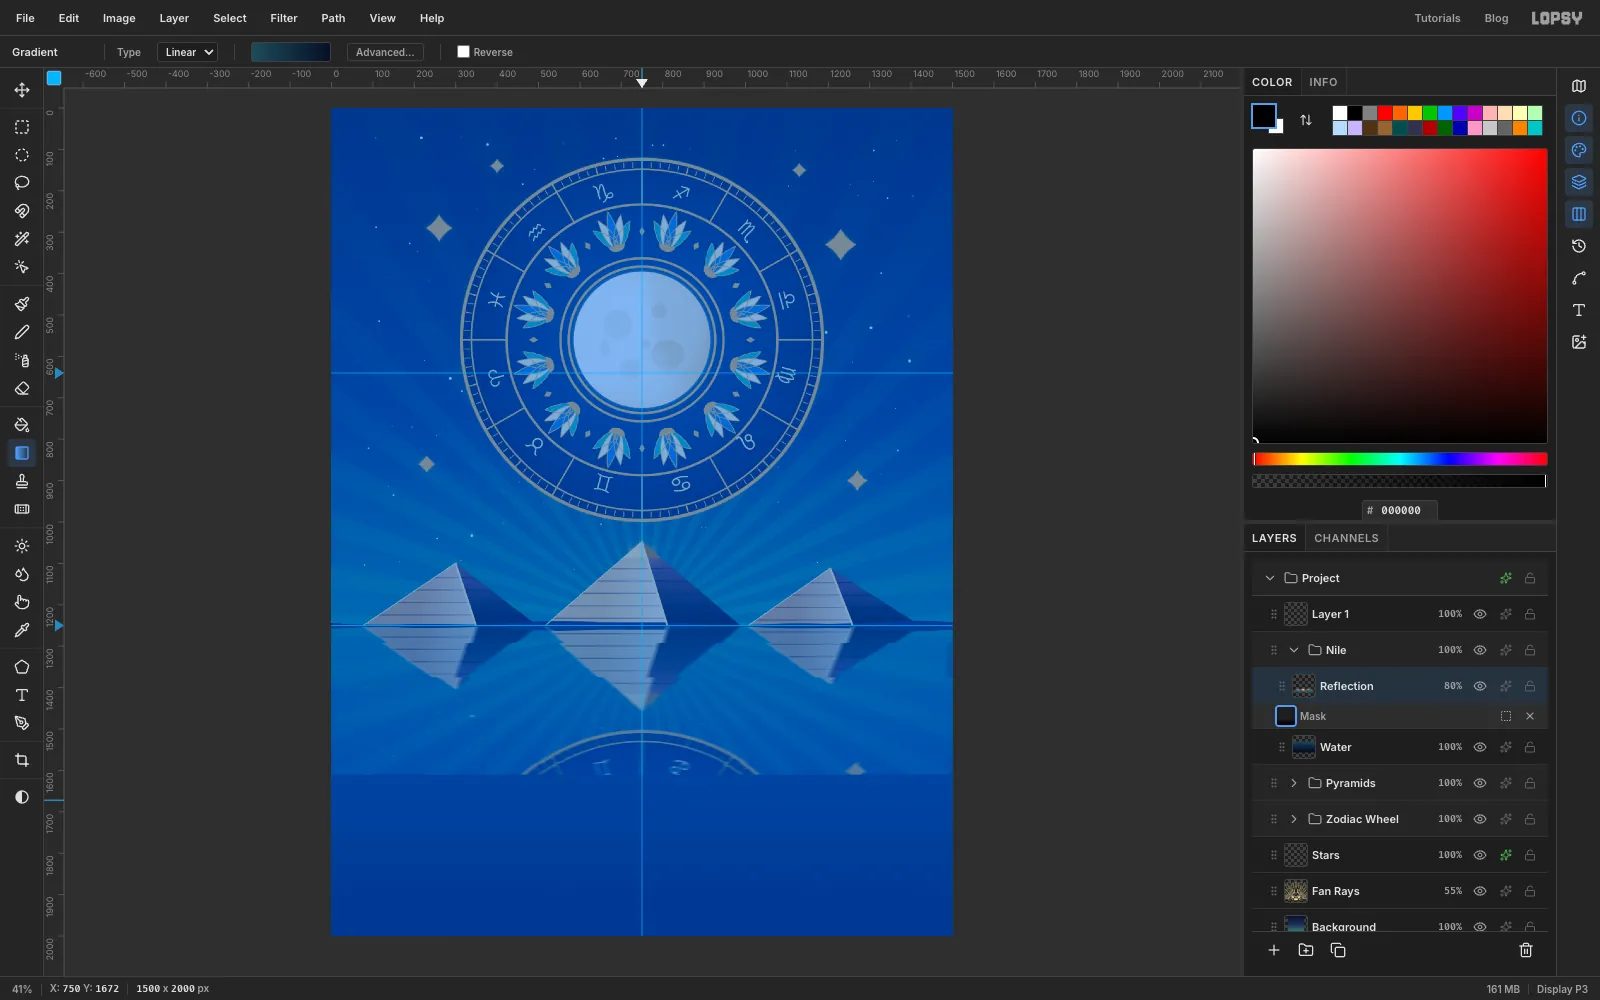Select the Polygon shape tool
Image resolution: width=1600 pixels, height=1000 pixels.
22,667
